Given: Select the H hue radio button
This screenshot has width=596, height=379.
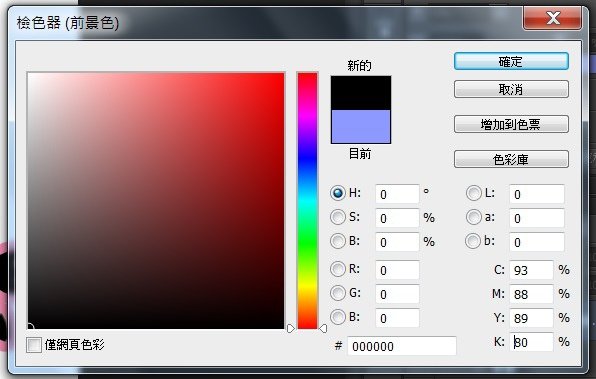Looking at the screenshot, I should [x=338, y=193].
